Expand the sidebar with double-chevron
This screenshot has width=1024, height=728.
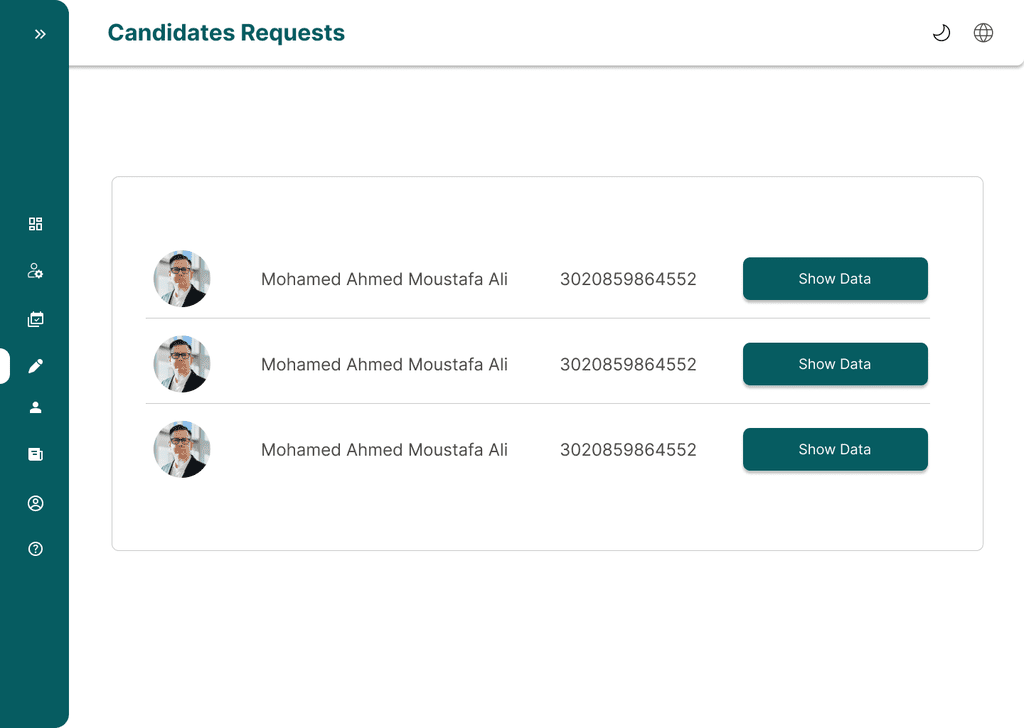pos(40,34)
